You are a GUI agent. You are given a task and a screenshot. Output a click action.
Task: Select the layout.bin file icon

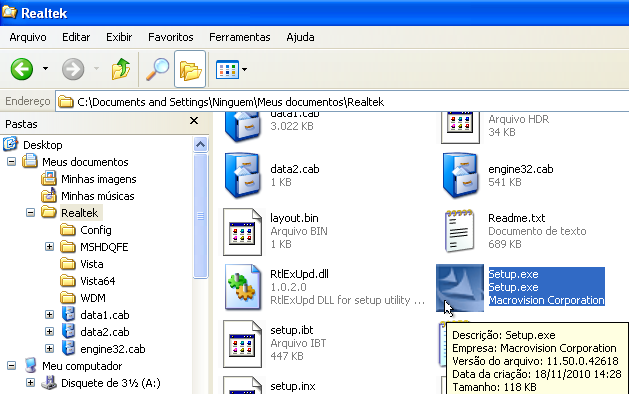click(242, 232)
